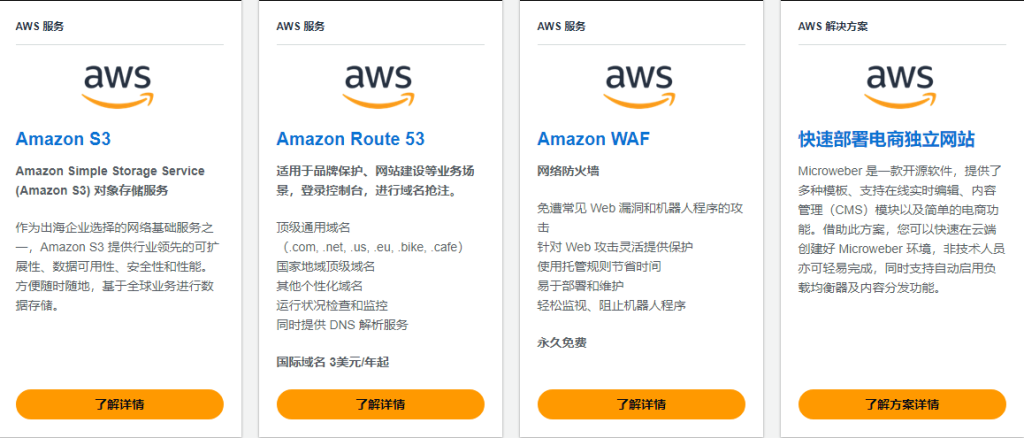Click the AWS logo in the Amazon WAF card

coord(641,85)
